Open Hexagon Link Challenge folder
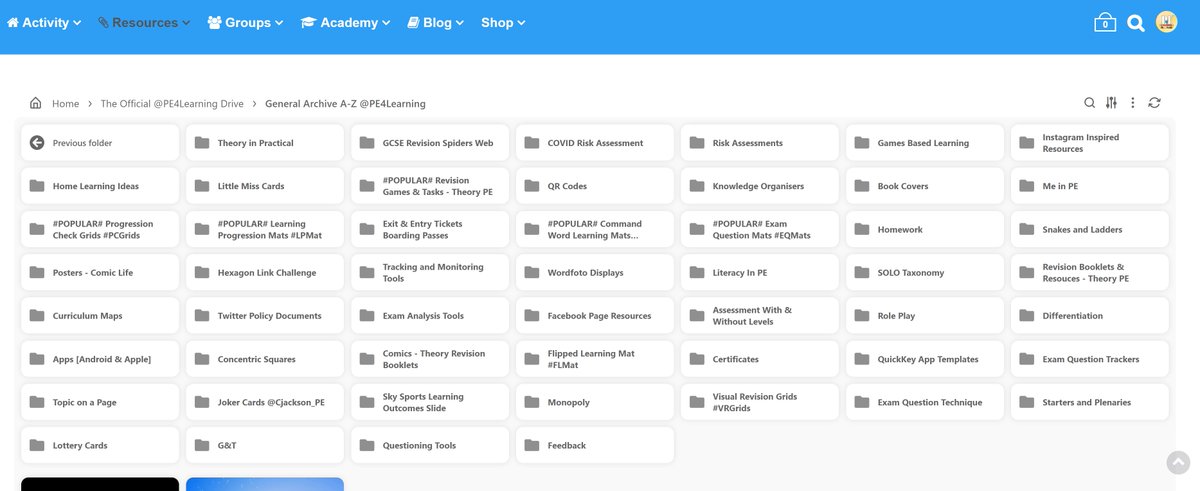1200x491 pixels. click(x=265, y=272)
